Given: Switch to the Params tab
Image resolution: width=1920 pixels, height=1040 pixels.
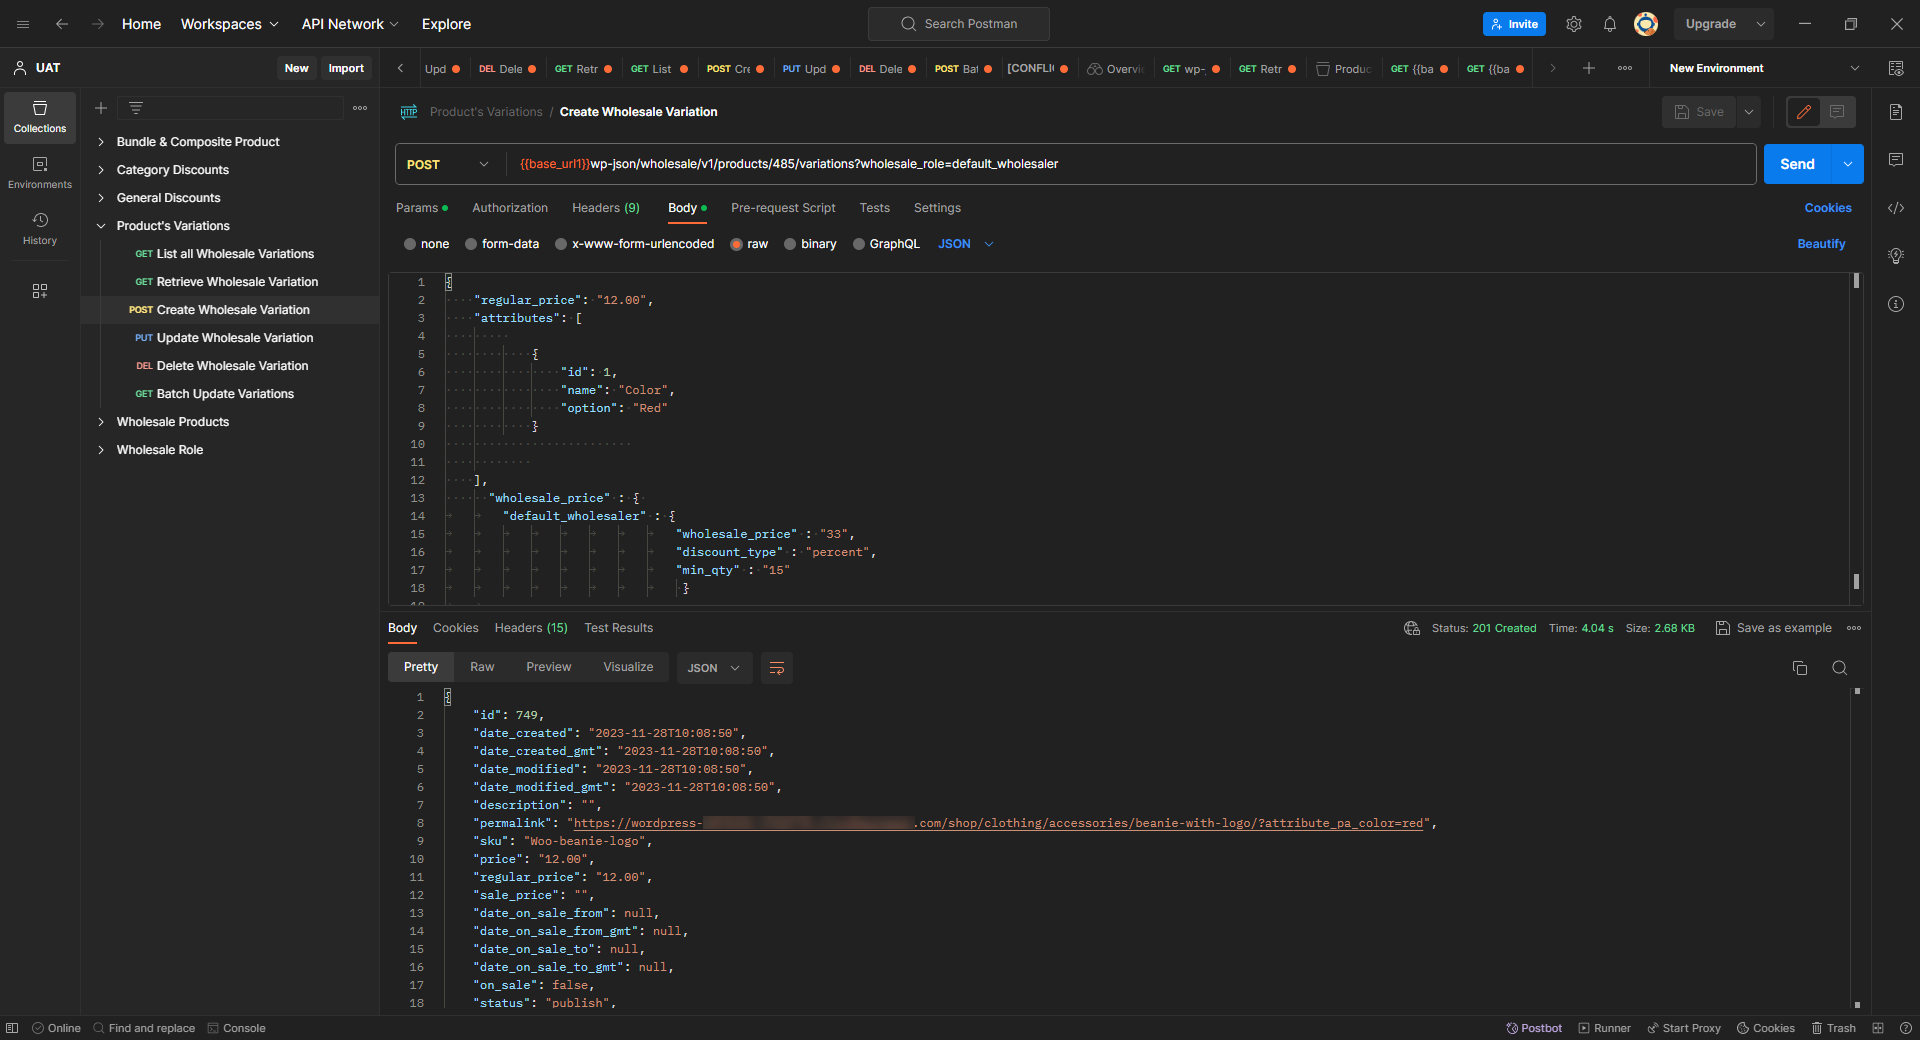Looking at the screenshot, I should pyautogui.click(x=421, y=208).
